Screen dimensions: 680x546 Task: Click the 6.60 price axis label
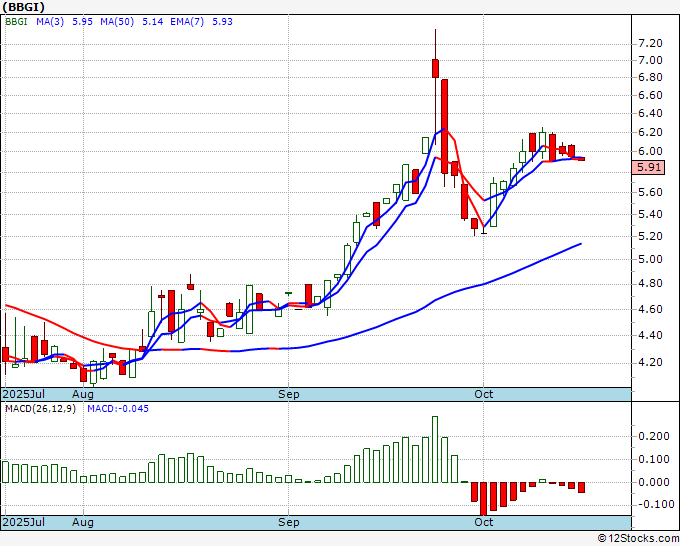[x=651, y=95]
